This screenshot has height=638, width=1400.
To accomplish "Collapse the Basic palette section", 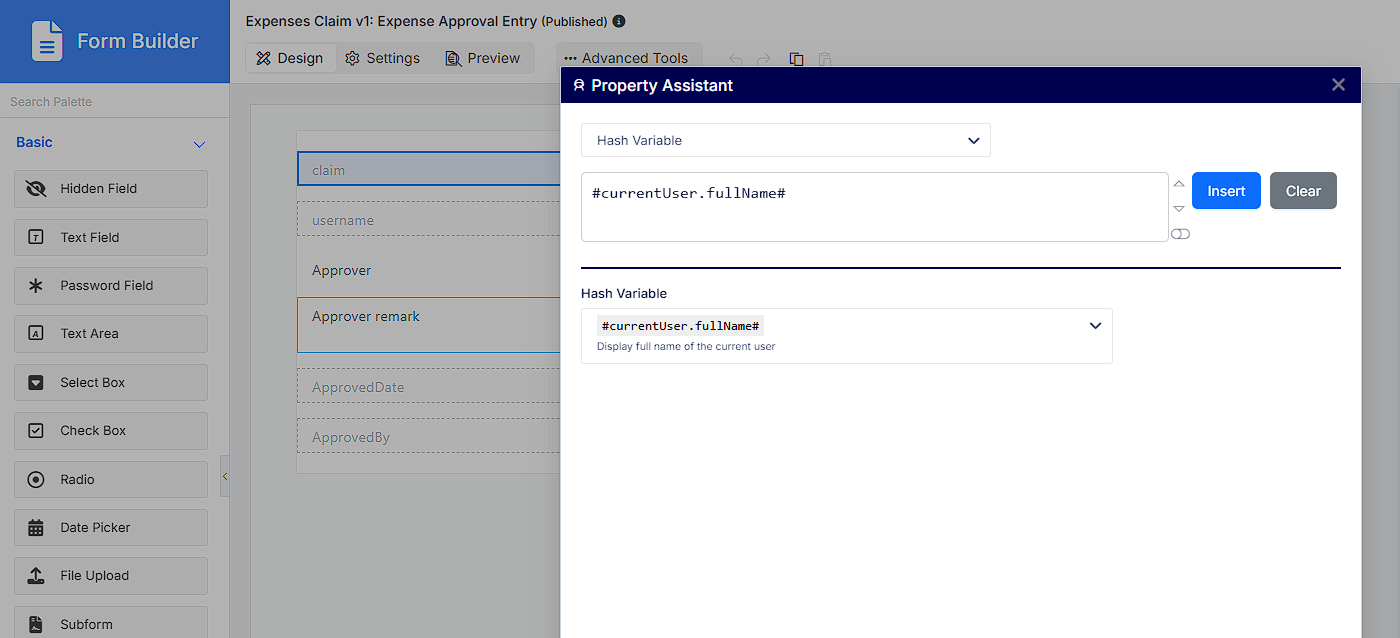I will click(199, 144).
